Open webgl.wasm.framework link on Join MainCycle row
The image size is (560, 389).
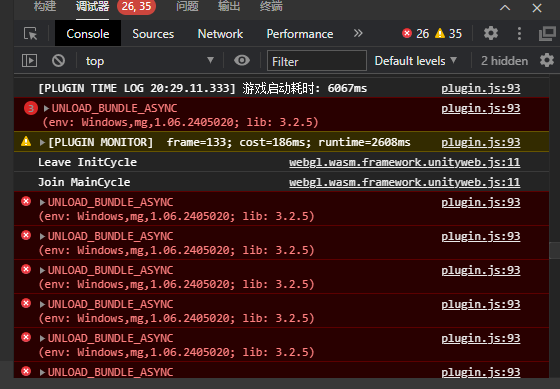point(405,182)
